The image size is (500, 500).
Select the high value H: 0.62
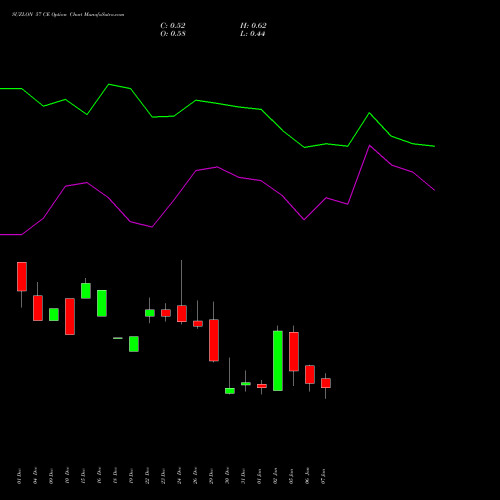click(x=253, y=26)
